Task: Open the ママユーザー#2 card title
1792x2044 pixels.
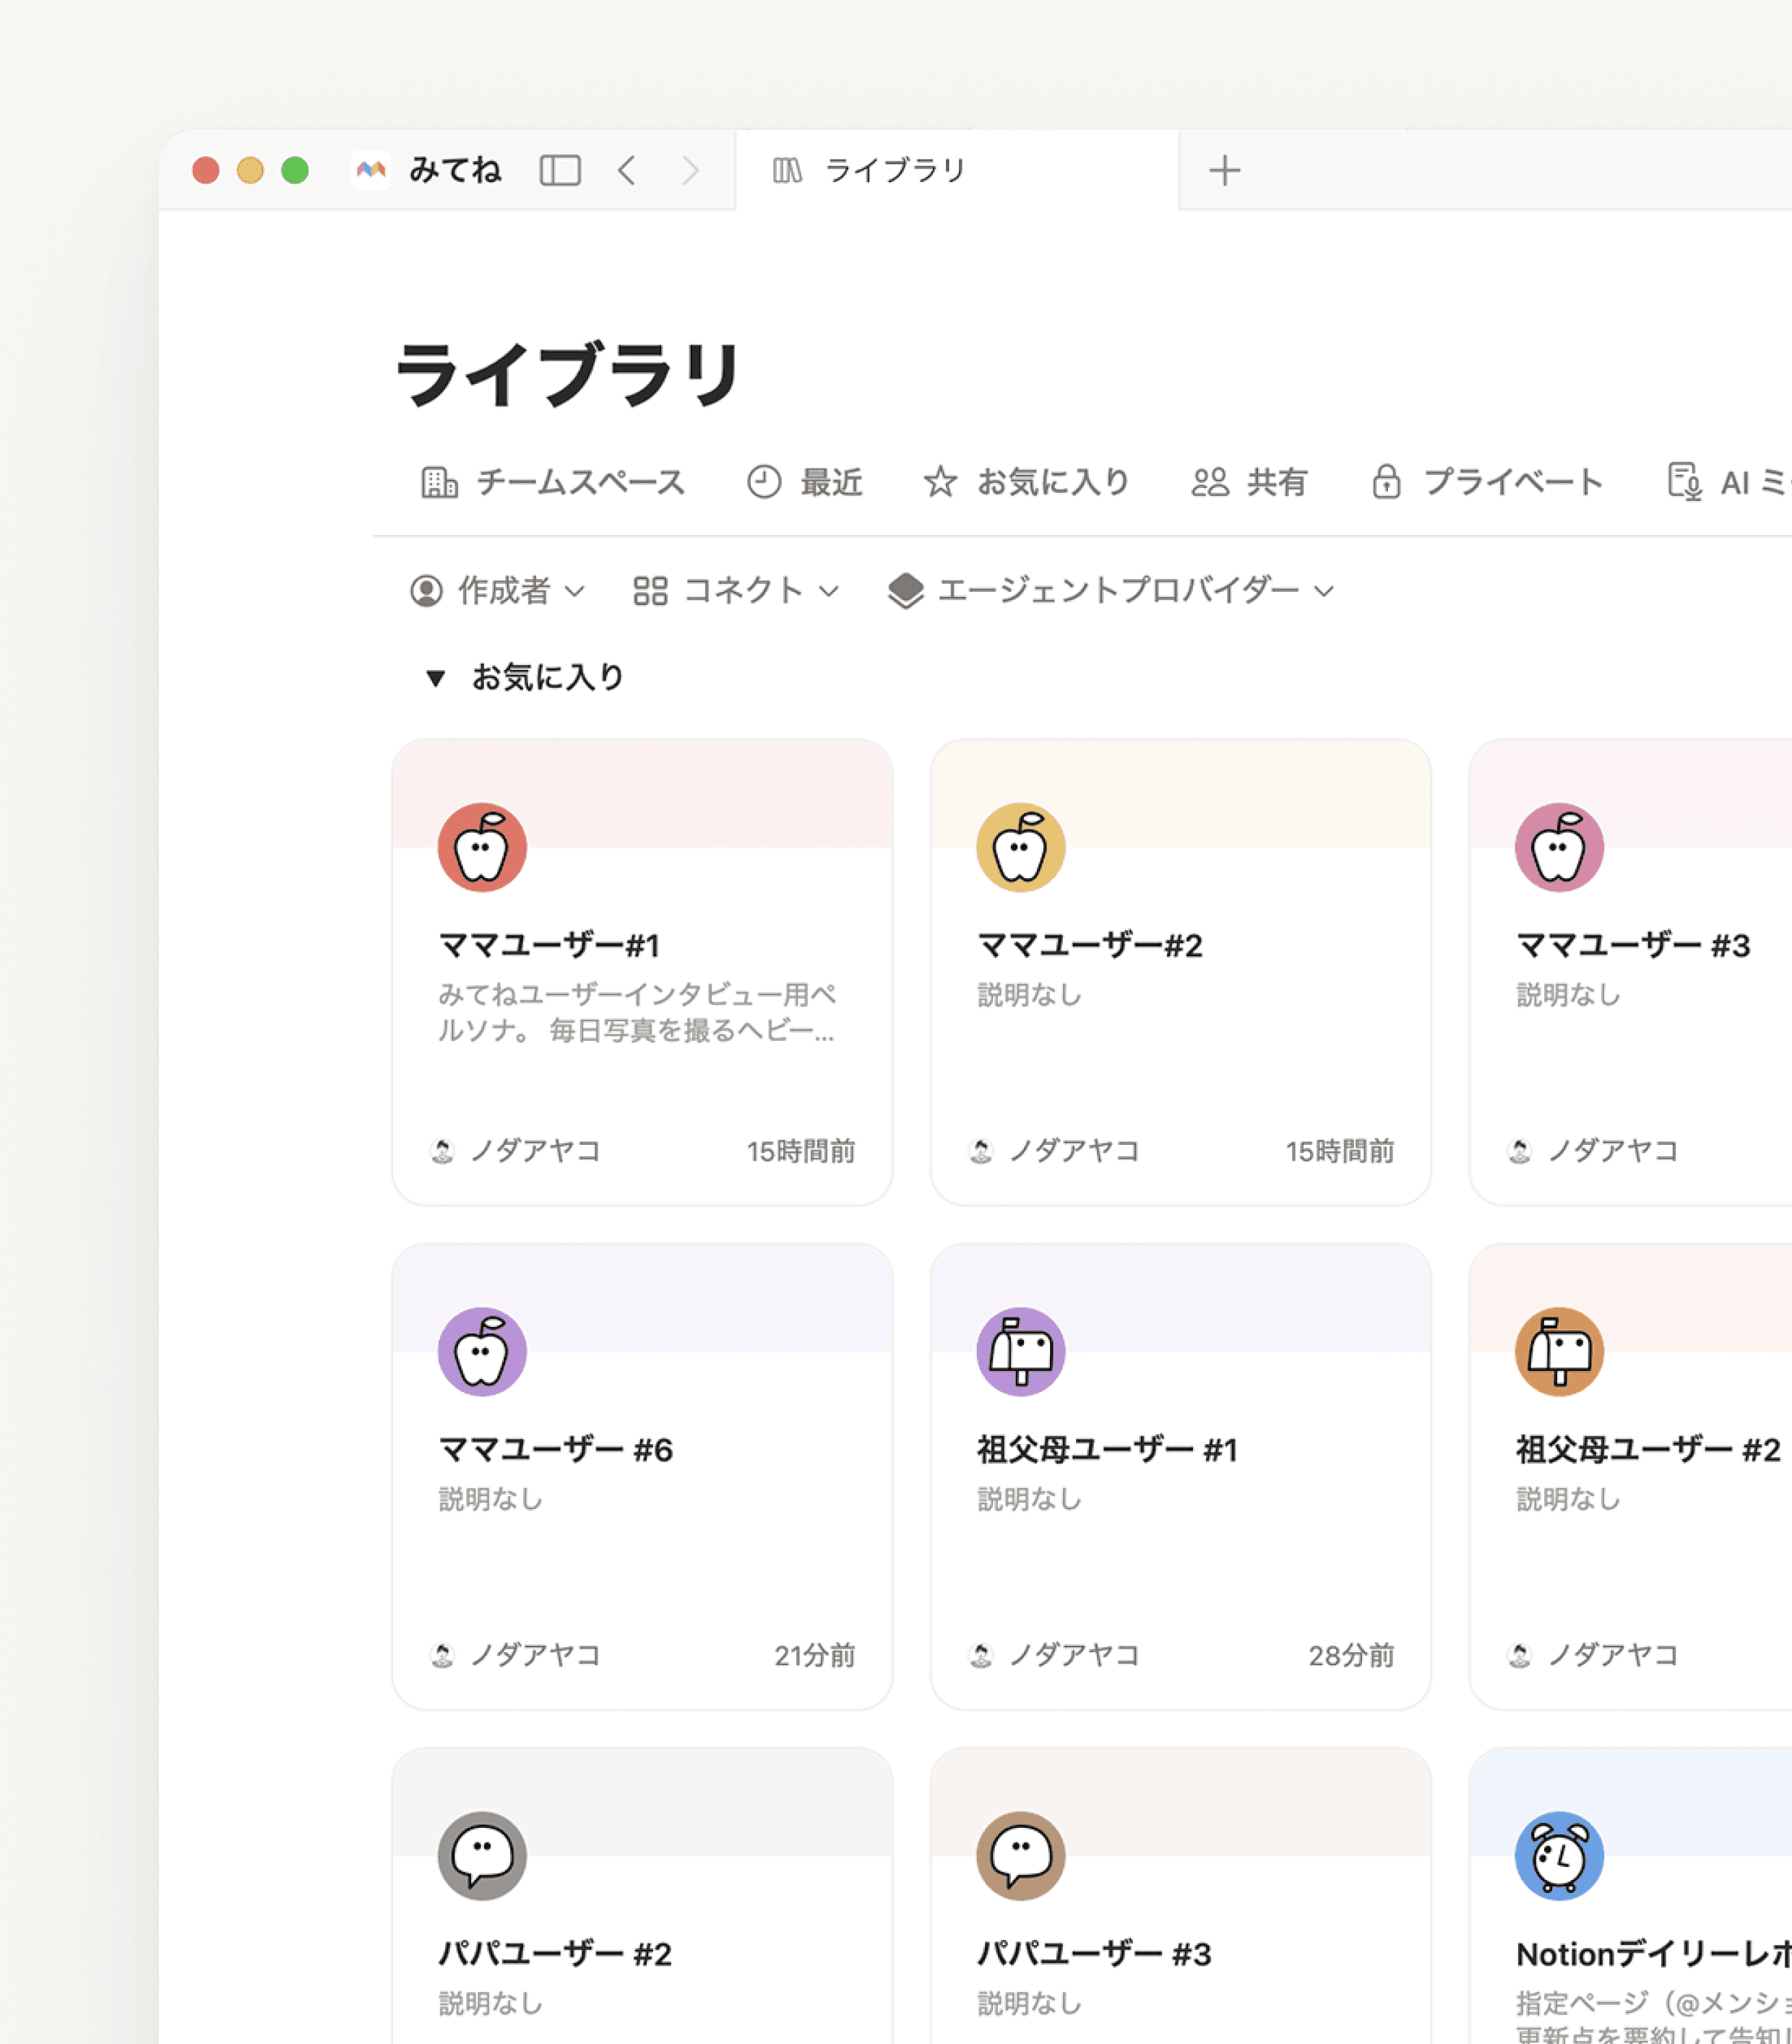Action: click(x=1089, y=945)
